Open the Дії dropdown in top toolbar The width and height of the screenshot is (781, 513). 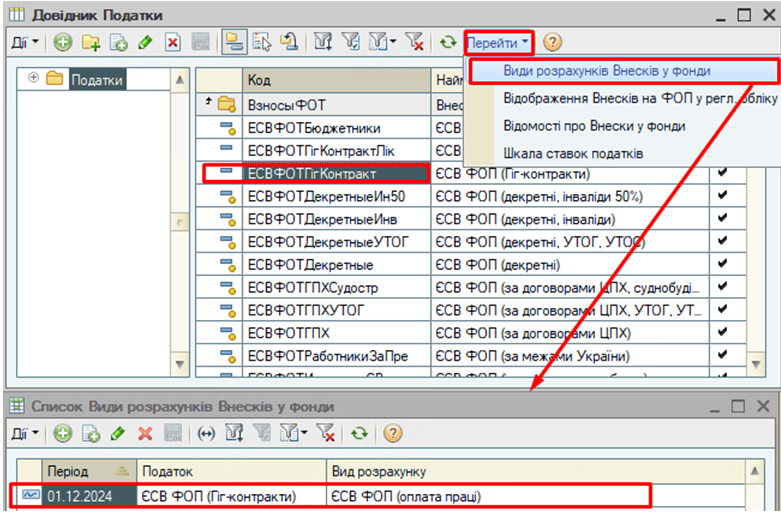tap(24, 42)
